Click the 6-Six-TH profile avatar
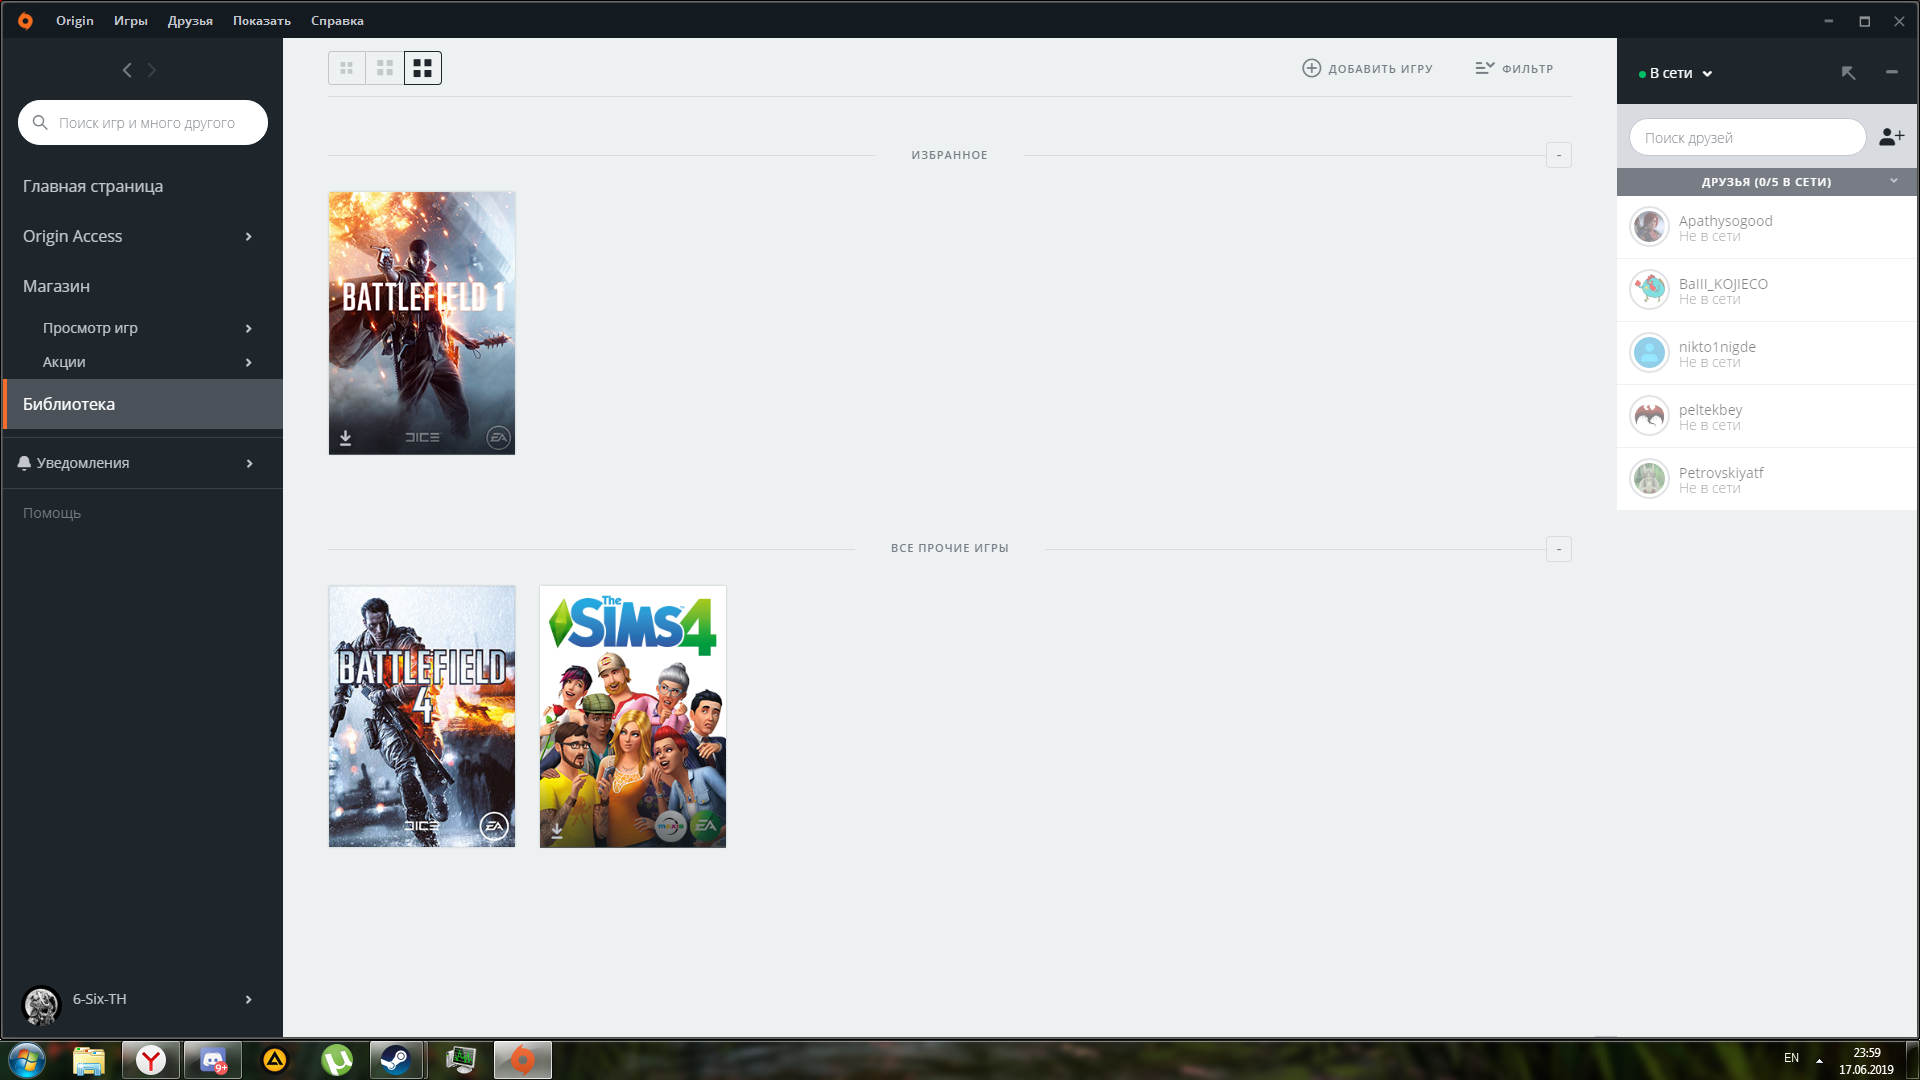 pyautogui.click(x=42, y=1004)
